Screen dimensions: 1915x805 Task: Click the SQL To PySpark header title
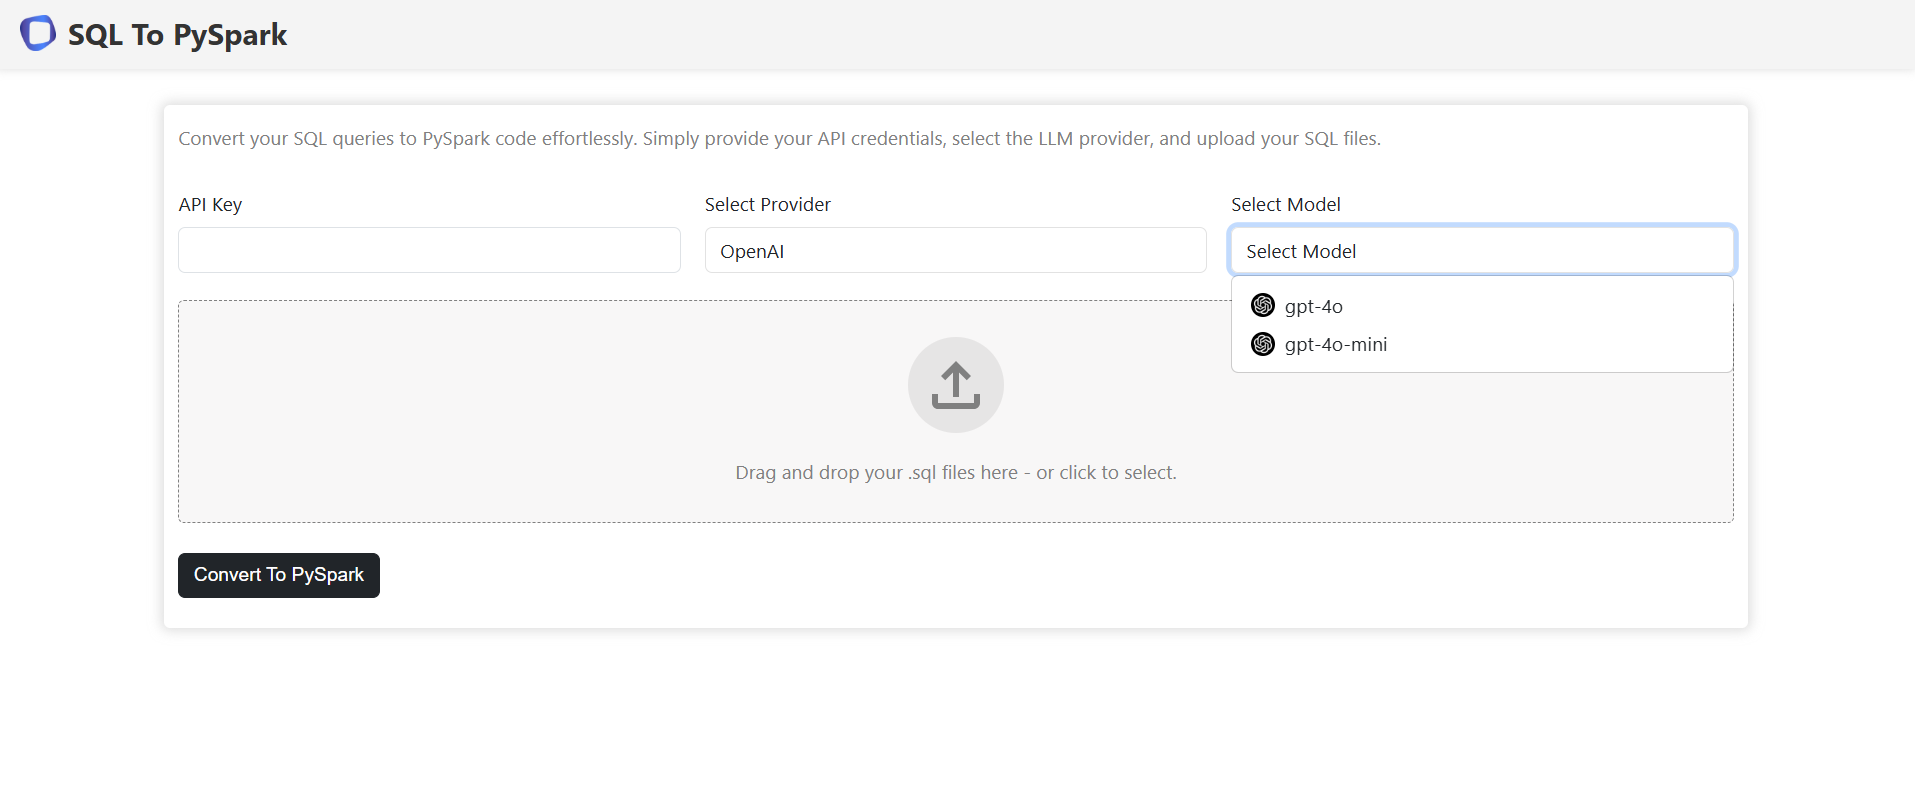click(x=177, y=35)
